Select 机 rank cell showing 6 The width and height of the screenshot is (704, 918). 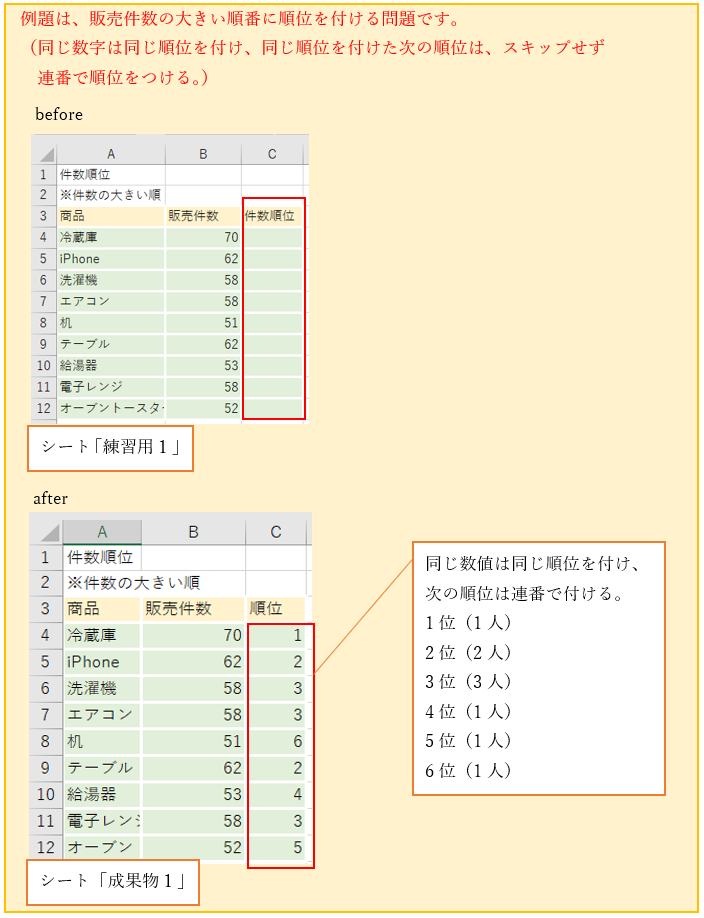[278, 742]
